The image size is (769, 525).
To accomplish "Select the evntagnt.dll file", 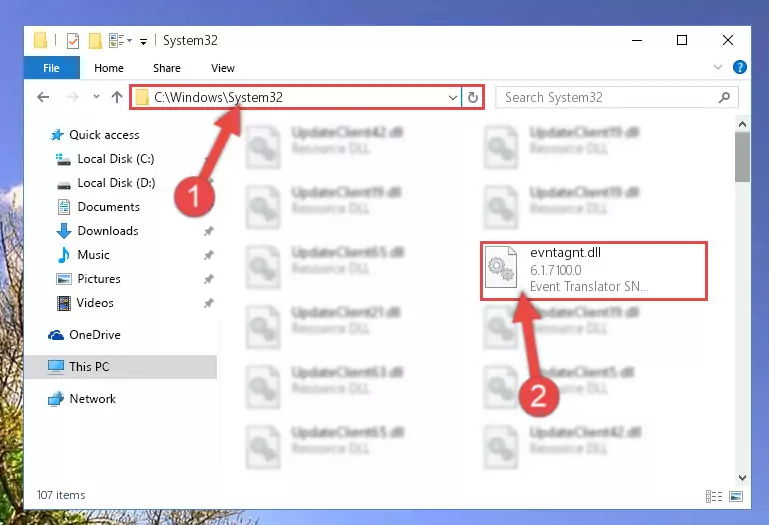I will click(593, 270).
